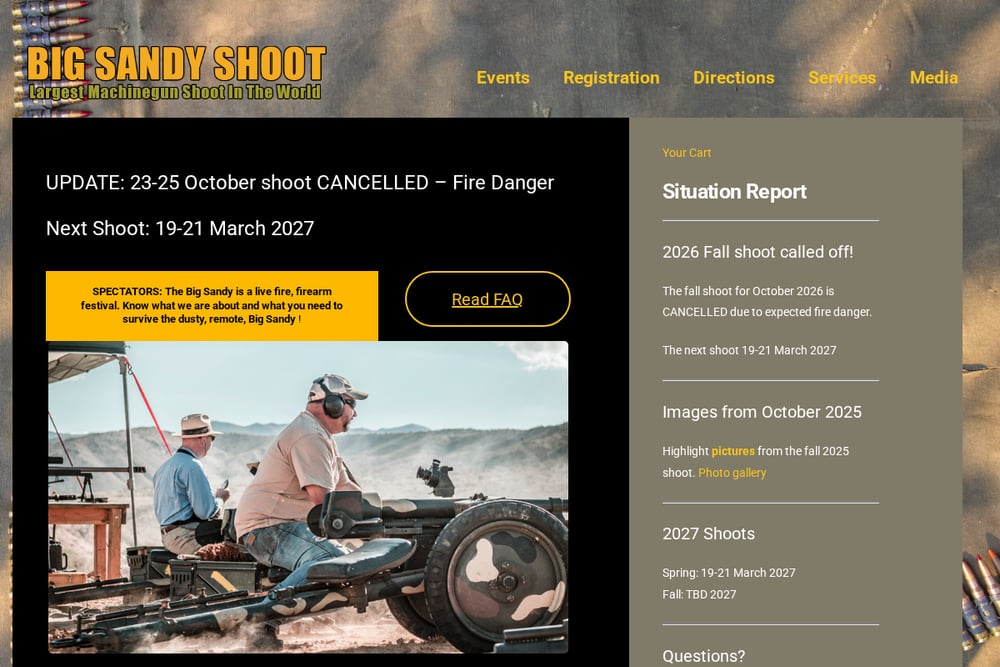
Task: Click 'The next shoot 19-21 March 2027' text
Action: click(749, 350)
